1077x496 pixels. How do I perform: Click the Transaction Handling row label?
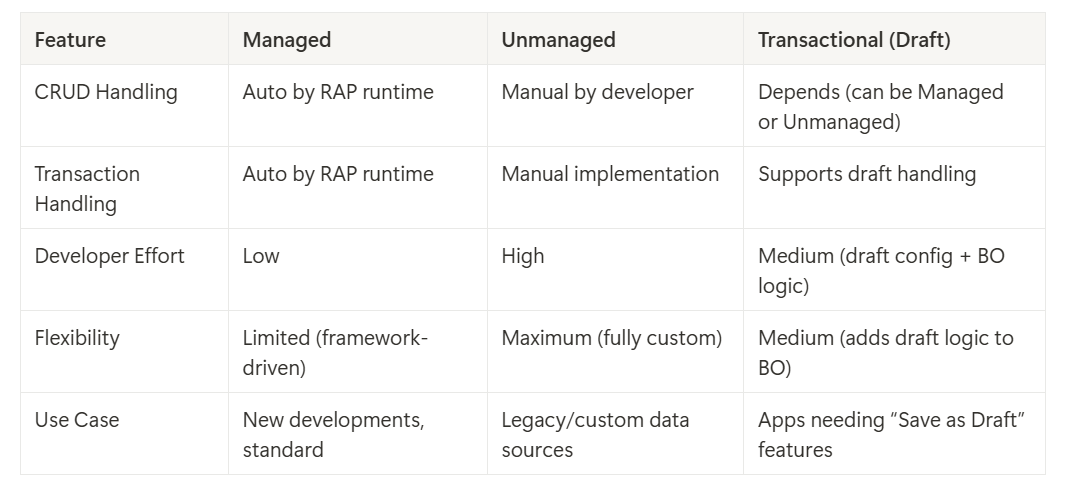[124, 188]
